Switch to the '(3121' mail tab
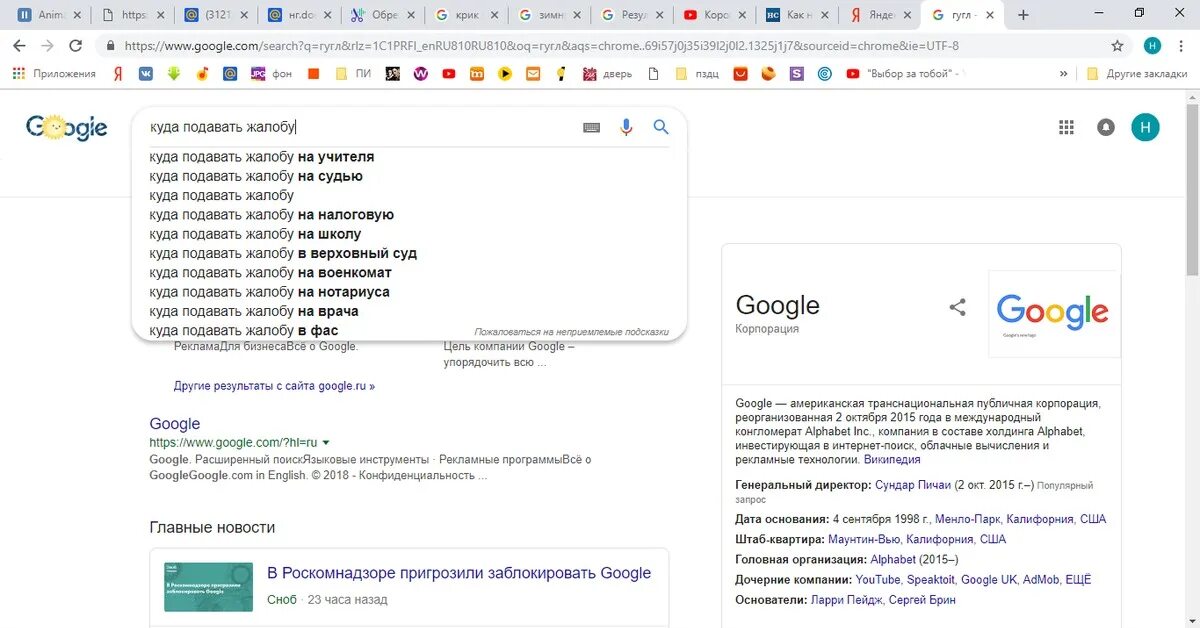This screenshot has width=1200, height=628. point(214,15)
